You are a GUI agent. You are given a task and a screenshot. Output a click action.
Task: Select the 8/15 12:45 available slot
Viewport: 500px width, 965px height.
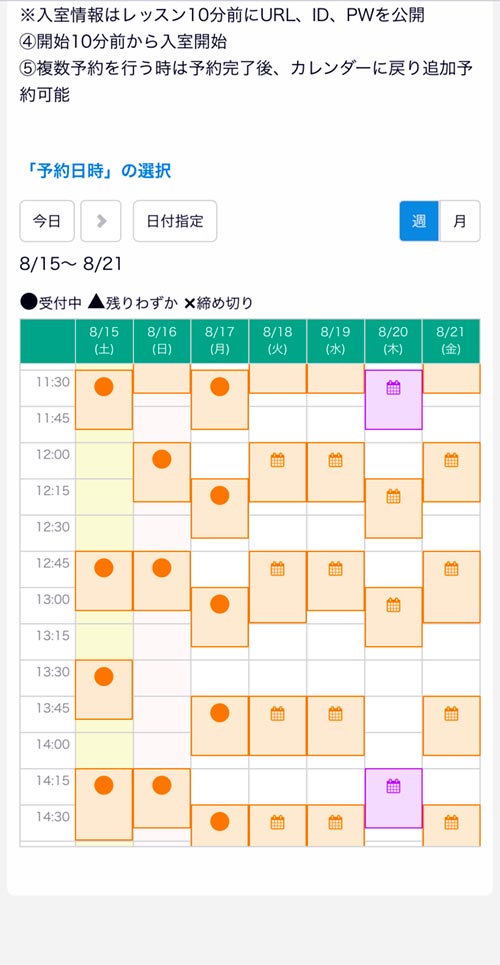click(103, 580)
